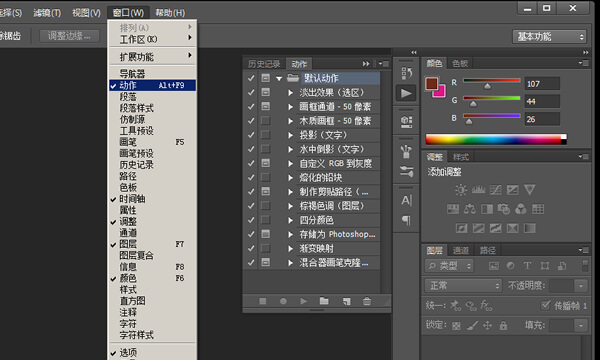Open the 基本功能 workspace dropdown
The height and width of the screenshot is (360, 600).
pos(549,37)
